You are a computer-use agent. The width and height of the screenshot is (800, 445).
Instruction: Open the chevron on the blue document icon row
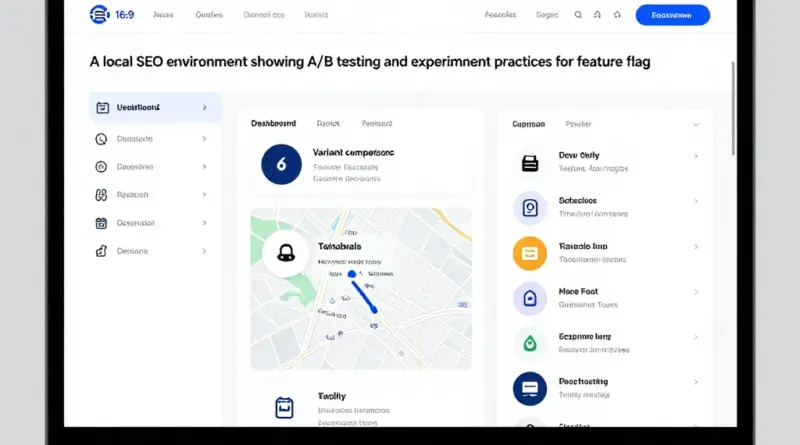(696, 201)
